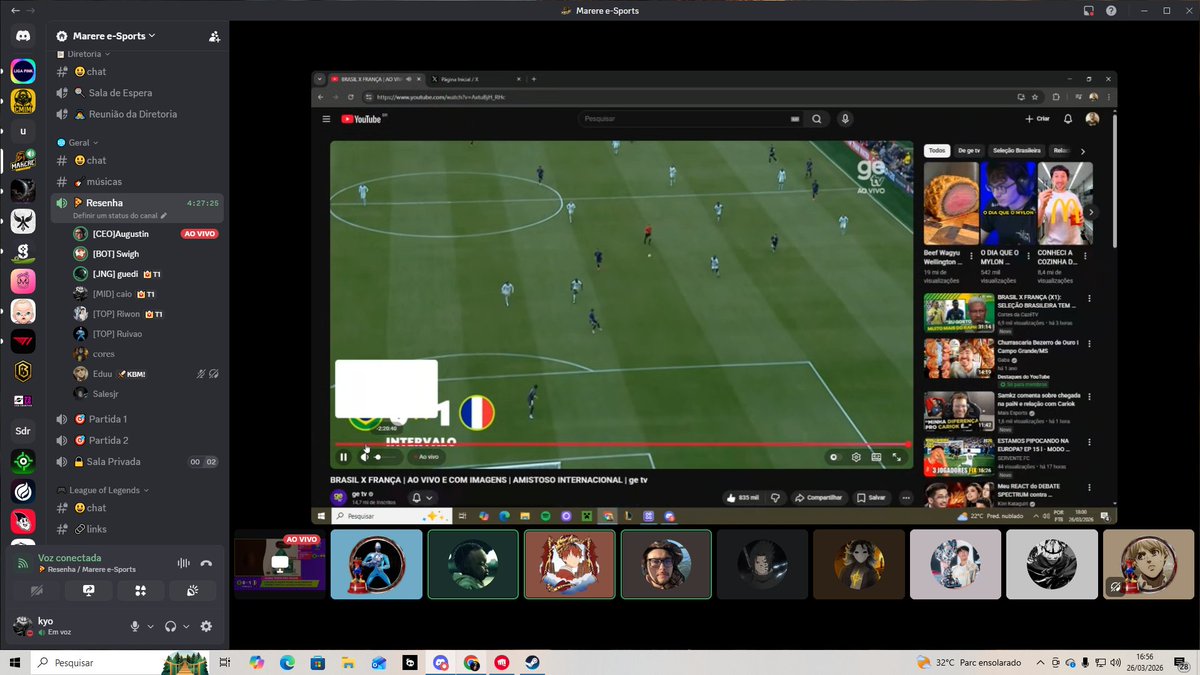The height and width of the screenshot is (675, 1200).
Task: Join the Partida 1 voice channel
Action: [138, 419]
